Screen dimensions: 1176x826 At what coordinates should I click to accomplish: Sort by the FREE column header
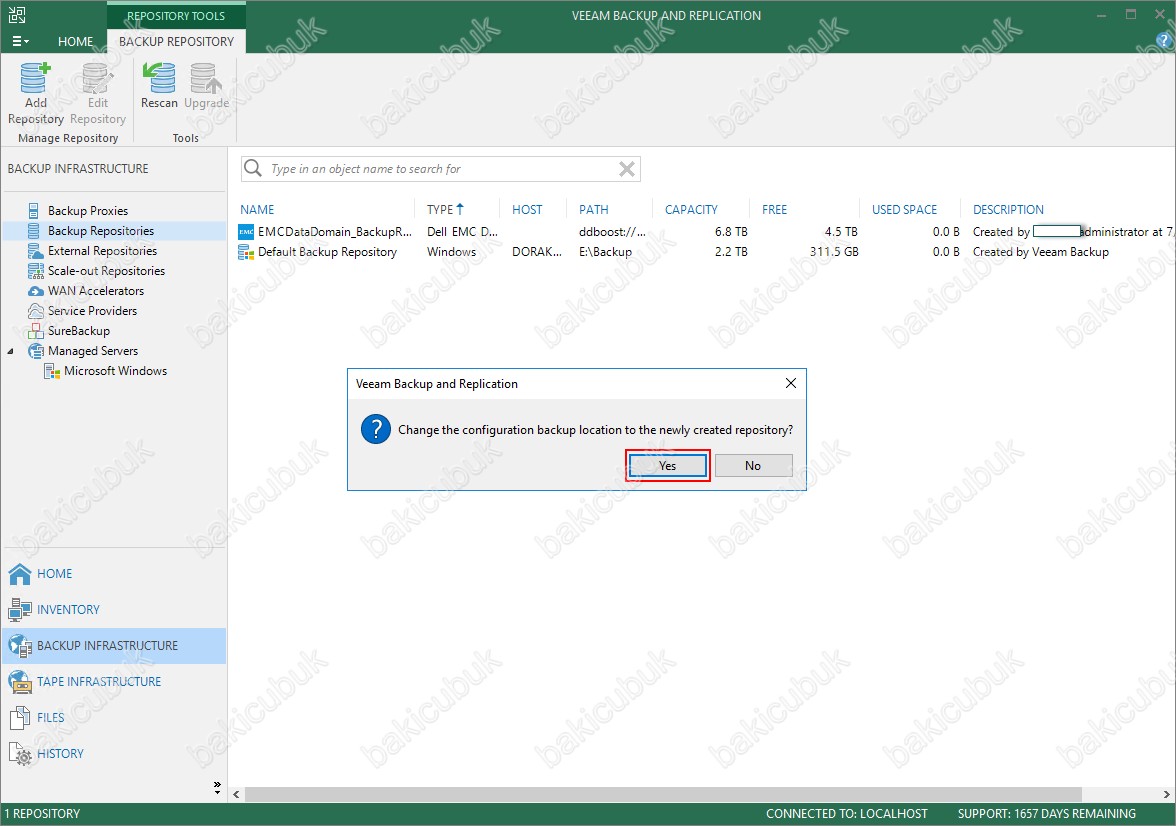[774, 210]
